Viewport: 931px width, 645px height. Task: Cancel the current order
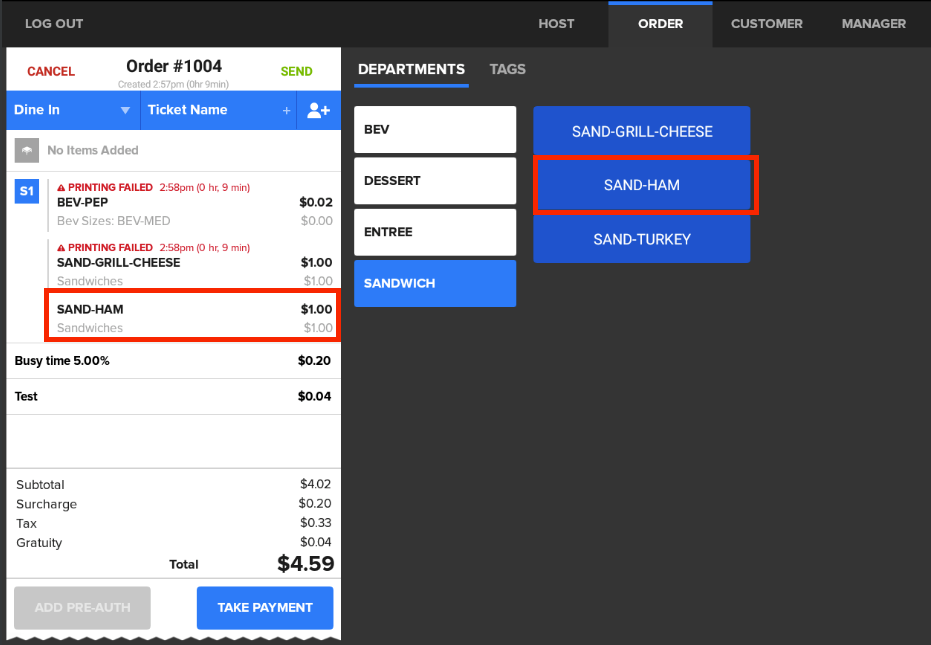click(x=51, y=71)
